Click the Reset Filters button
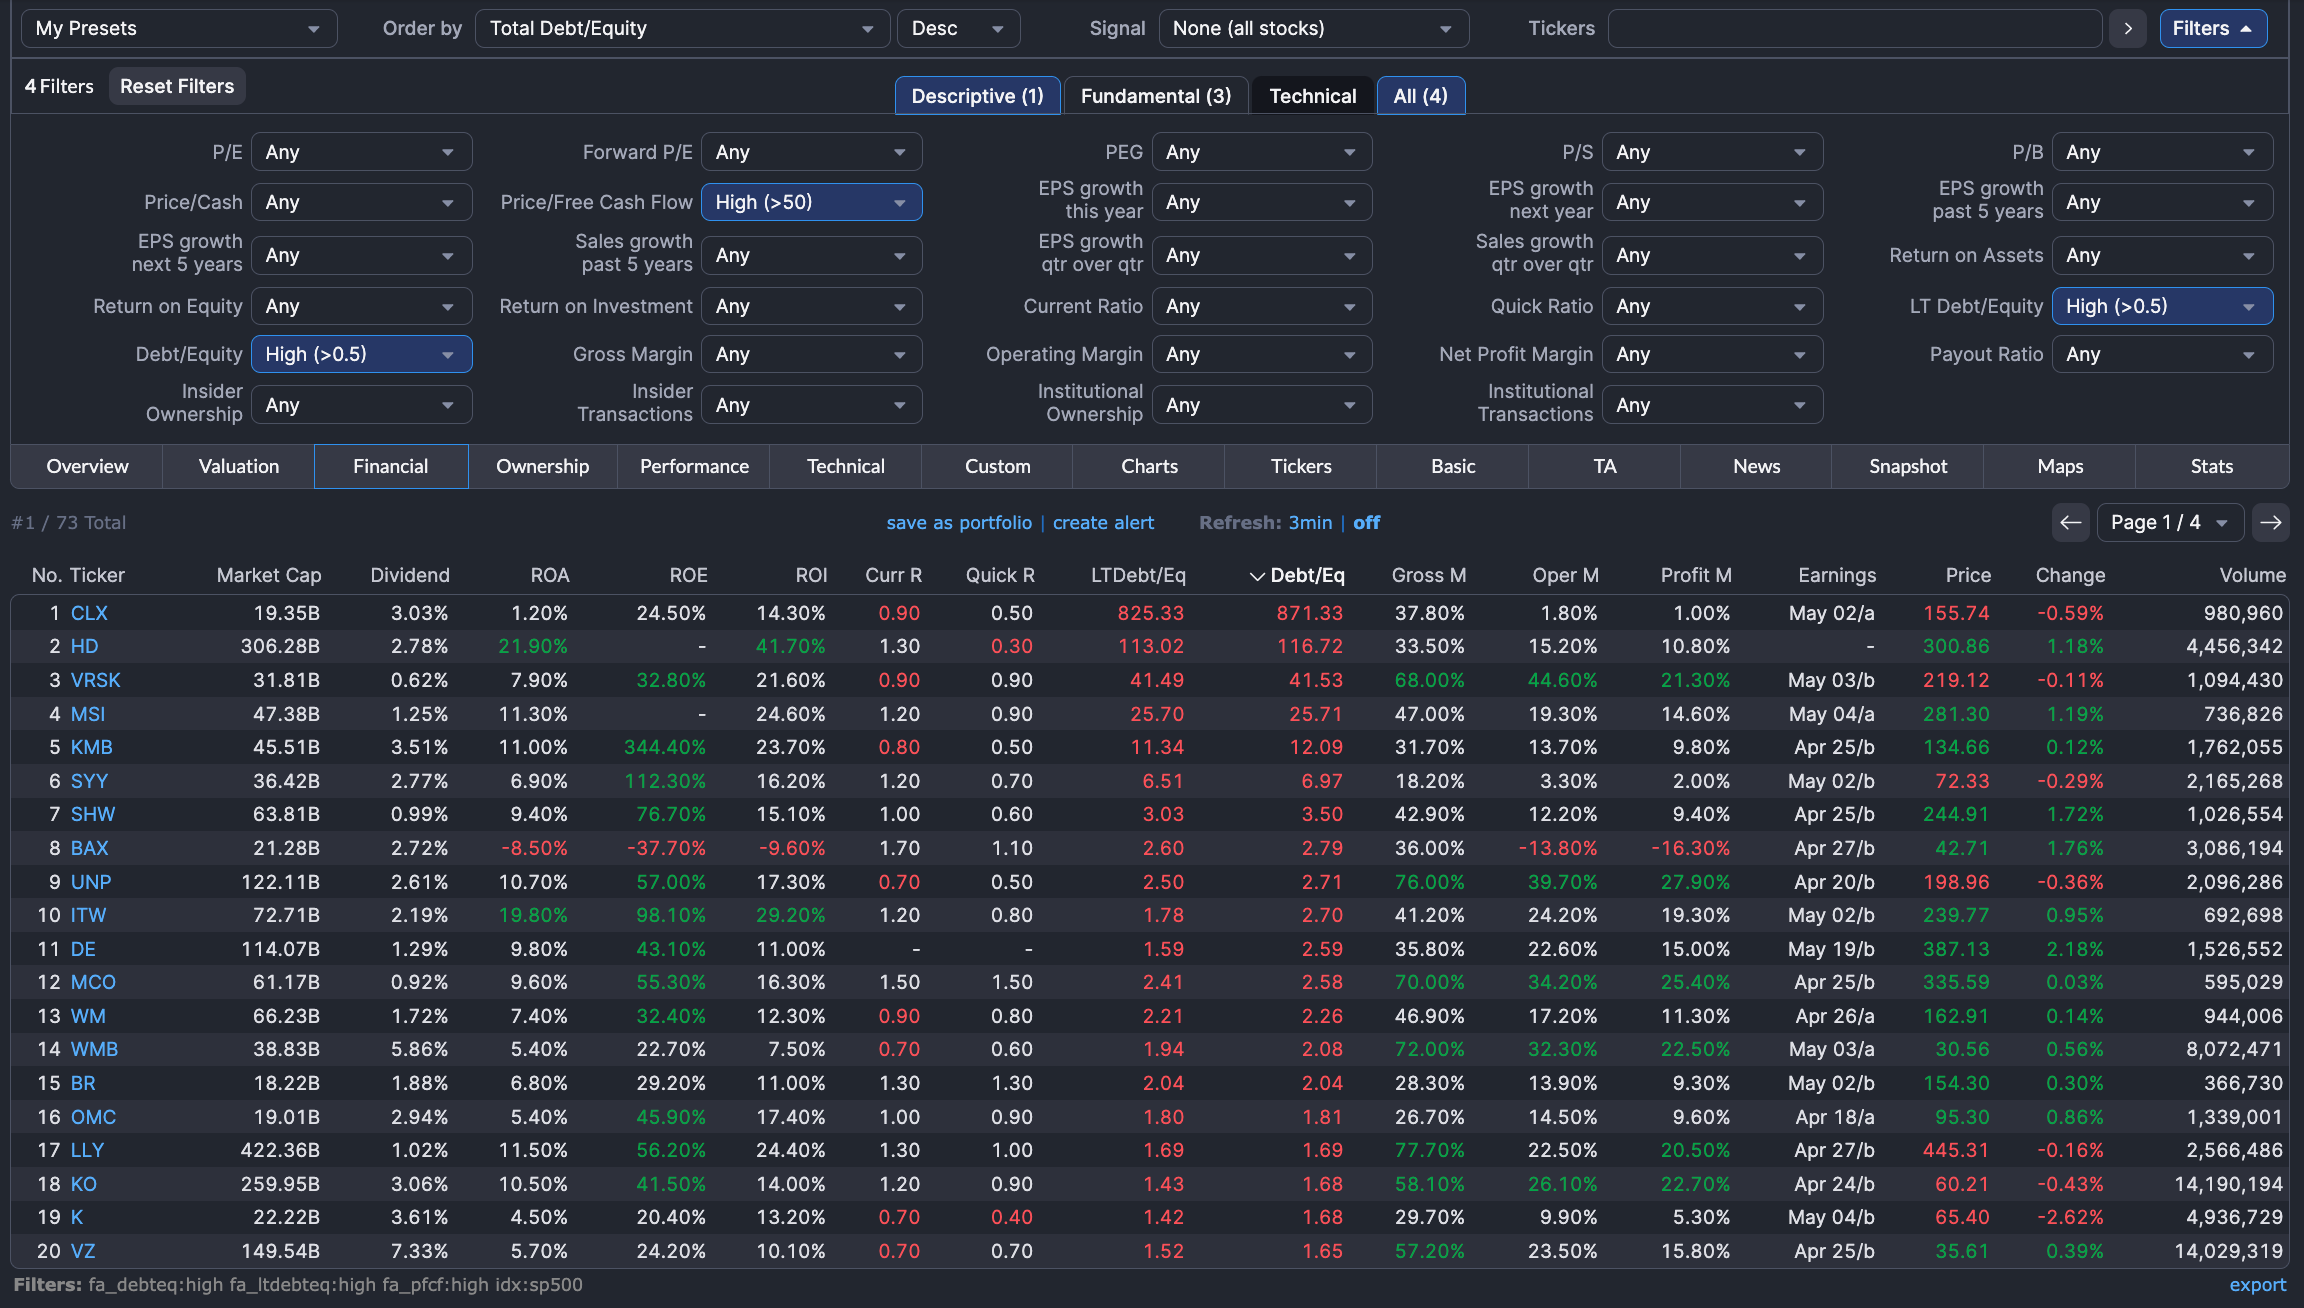Screen dimensions: 2304x1308 click(x=177, y=86)
